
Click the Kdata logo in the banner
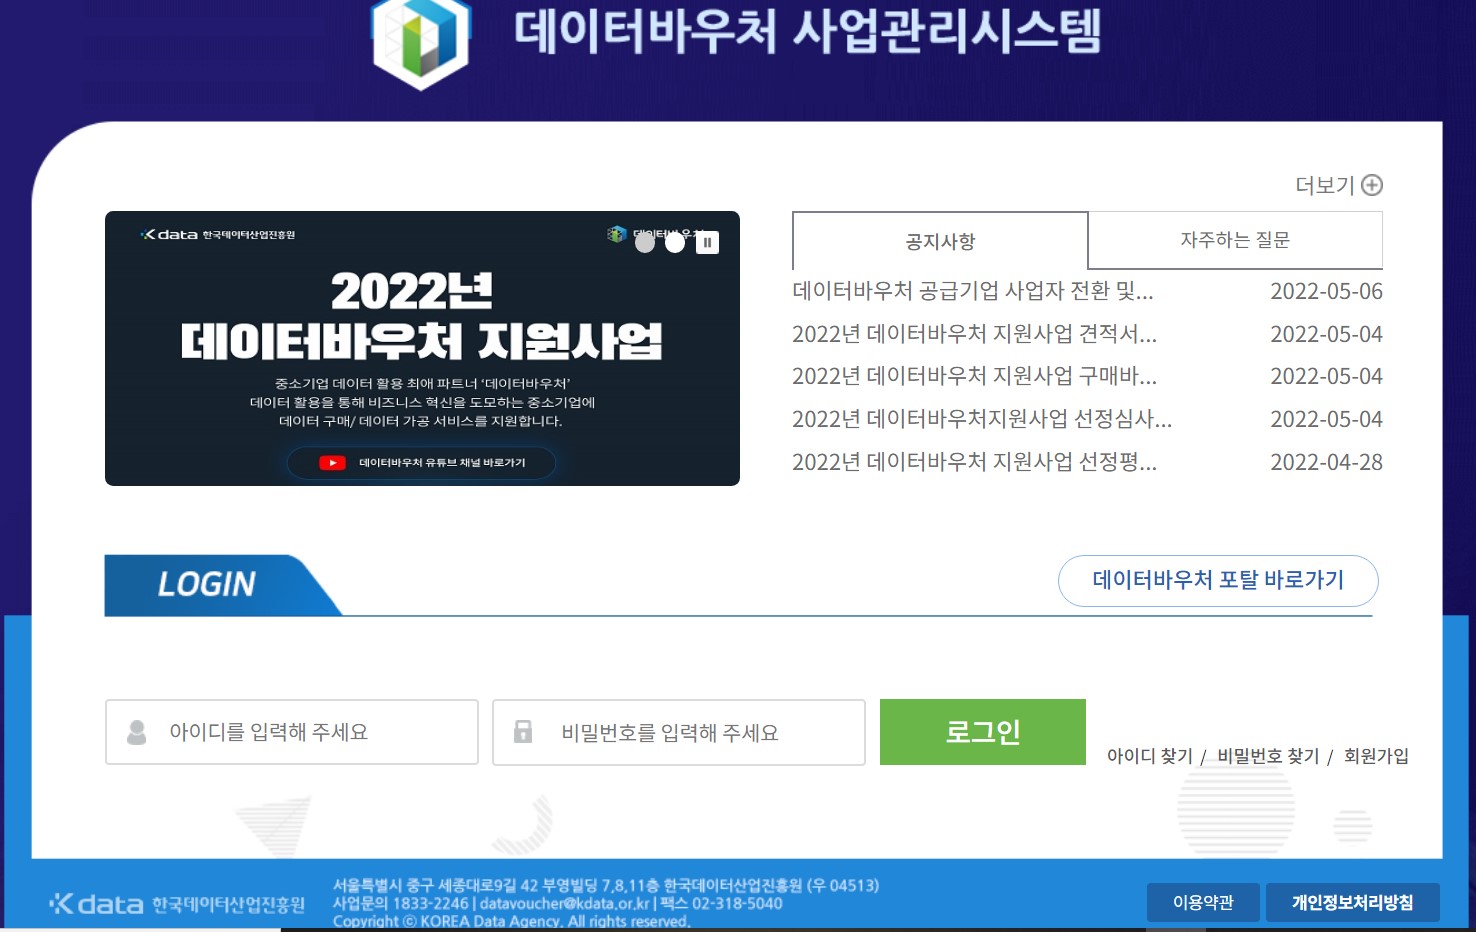[x=217, y=235]
